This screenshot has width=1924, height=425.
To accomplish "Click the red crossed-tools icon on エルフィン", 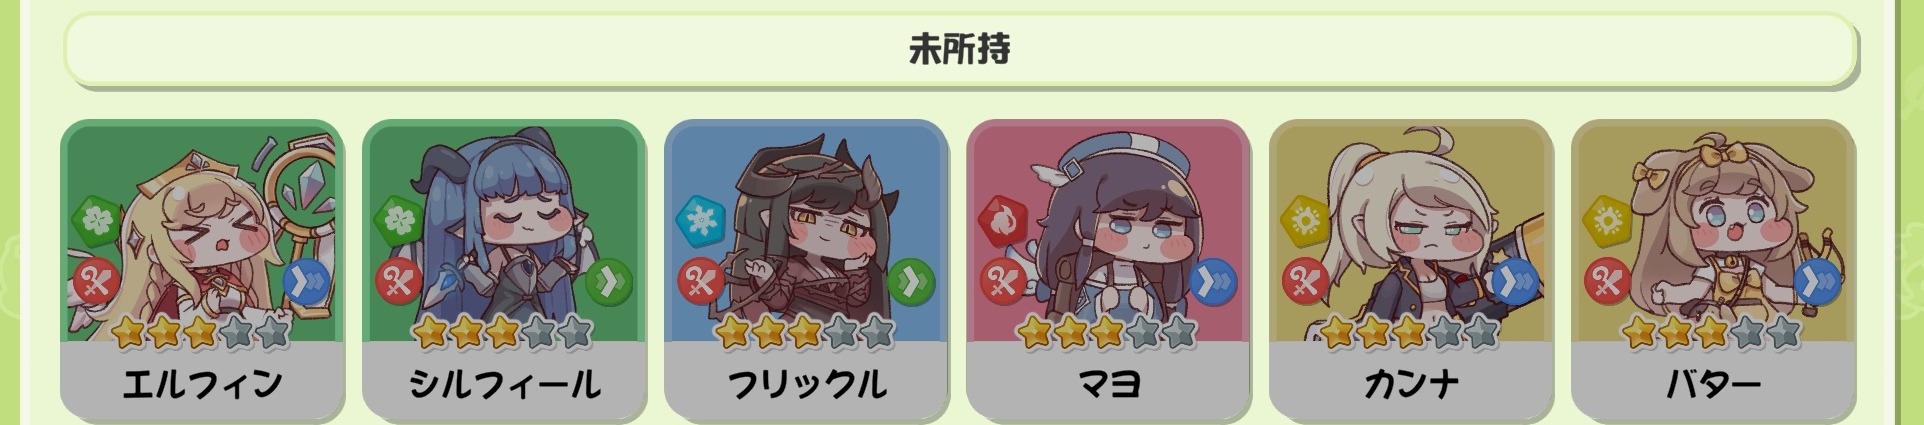I will pyautogui.click(x=96, y=282).
